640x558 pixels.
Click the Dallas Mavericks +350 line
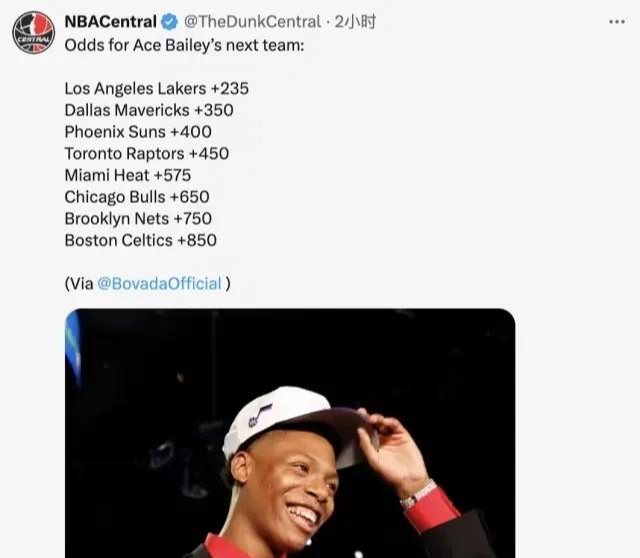(149, 110)
